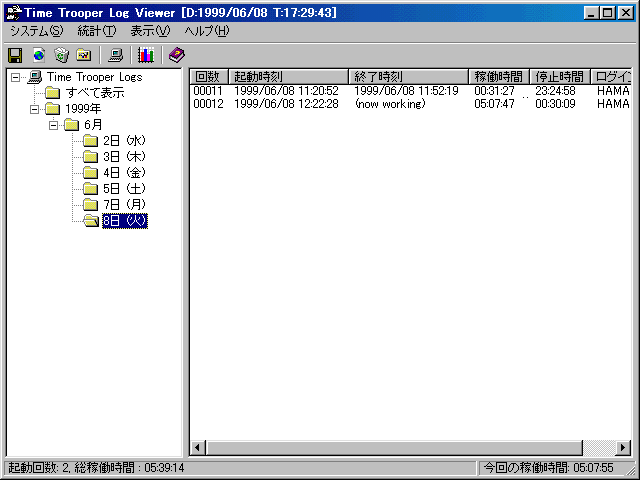Click start time 1999/06/08 11:20:52
This screenshot has height=480, width=640.
[x=286, y=91]
